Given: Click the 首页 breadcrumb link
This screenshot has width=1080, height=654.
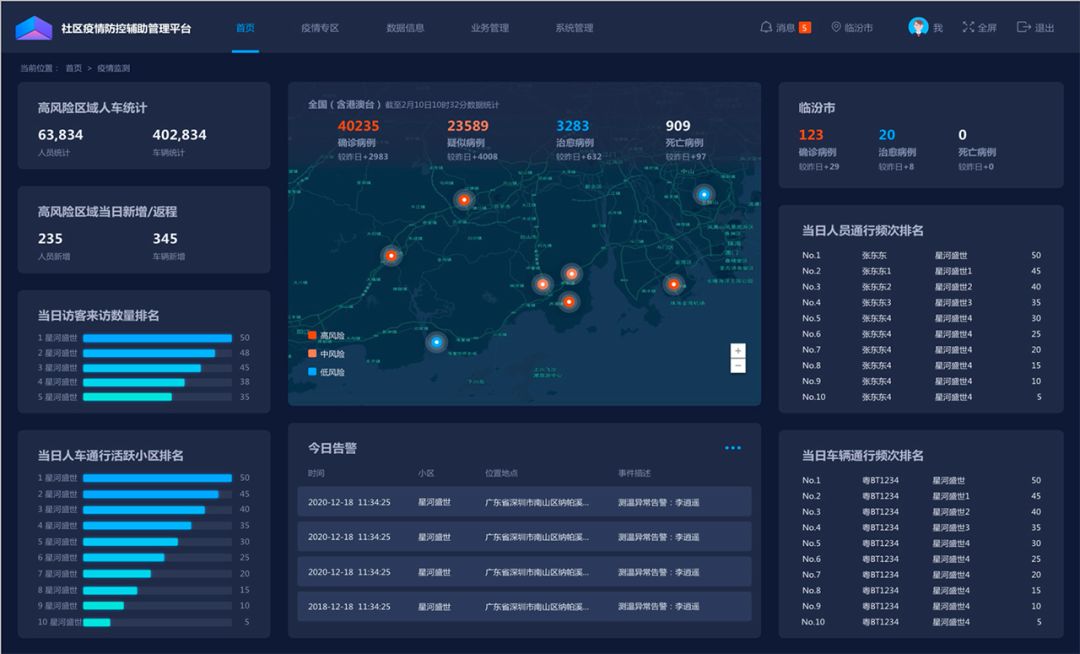Looking at the screenshot, I should (74, 69).
